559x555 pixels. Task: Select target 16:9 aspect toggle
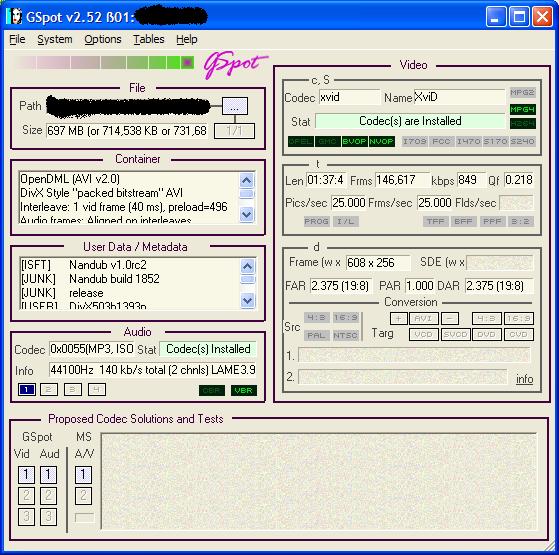tap(519, 318)
